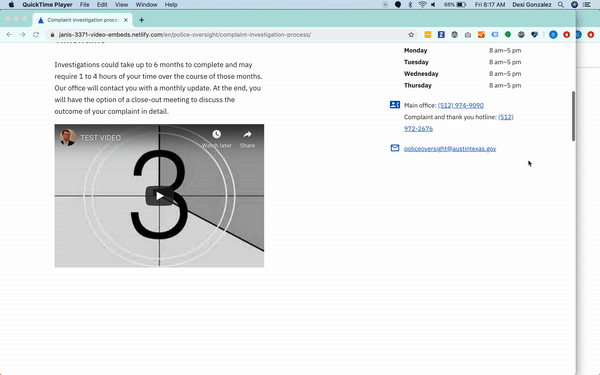Screen dimensions: 600x375
Task: Click the Wednesday hours row
Action: tap(462, 73)
